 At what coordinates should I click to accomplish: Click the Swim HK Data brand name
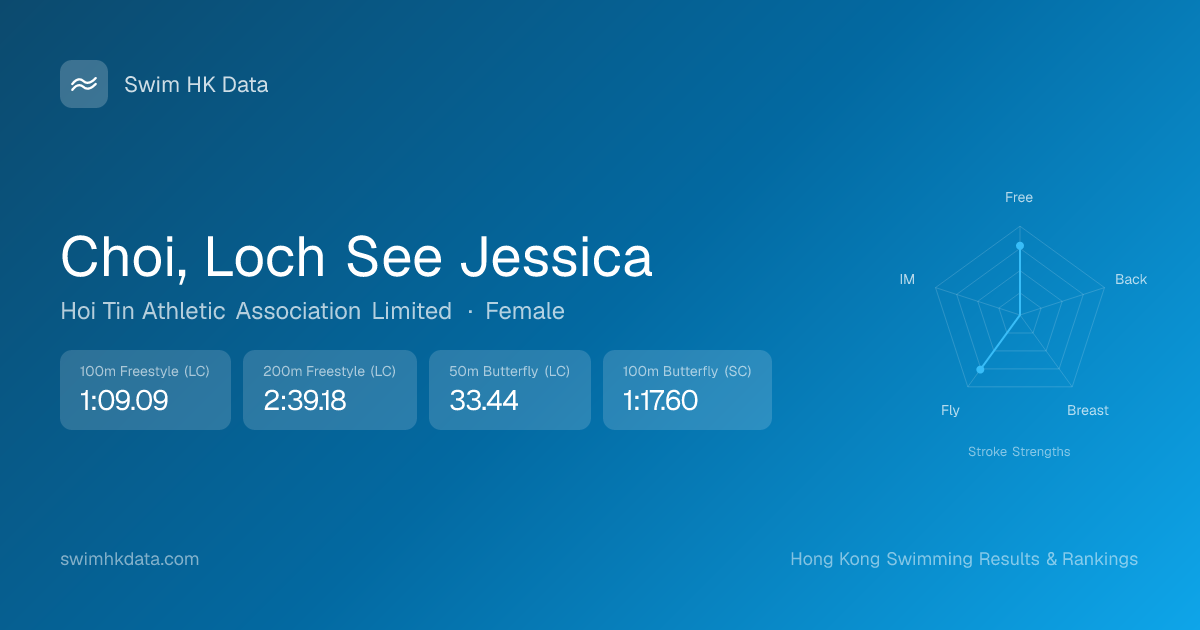pos(196,85)
